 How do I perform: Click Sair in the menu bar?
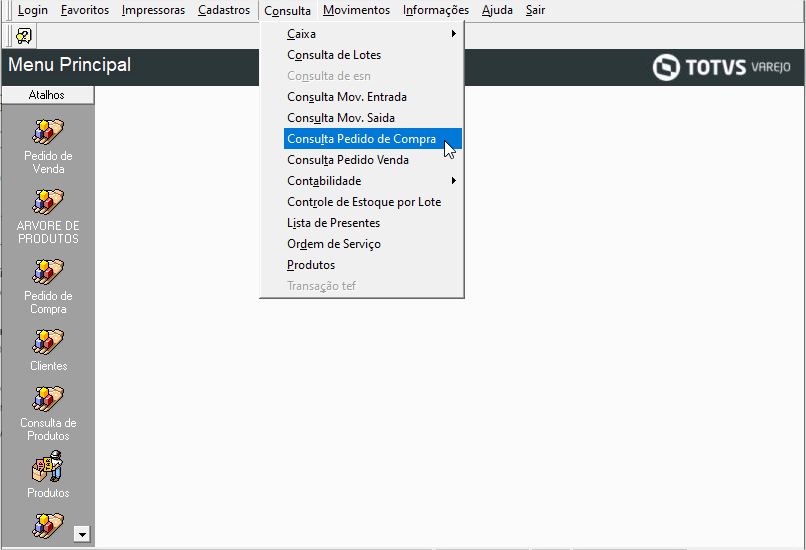coord(535,10)
